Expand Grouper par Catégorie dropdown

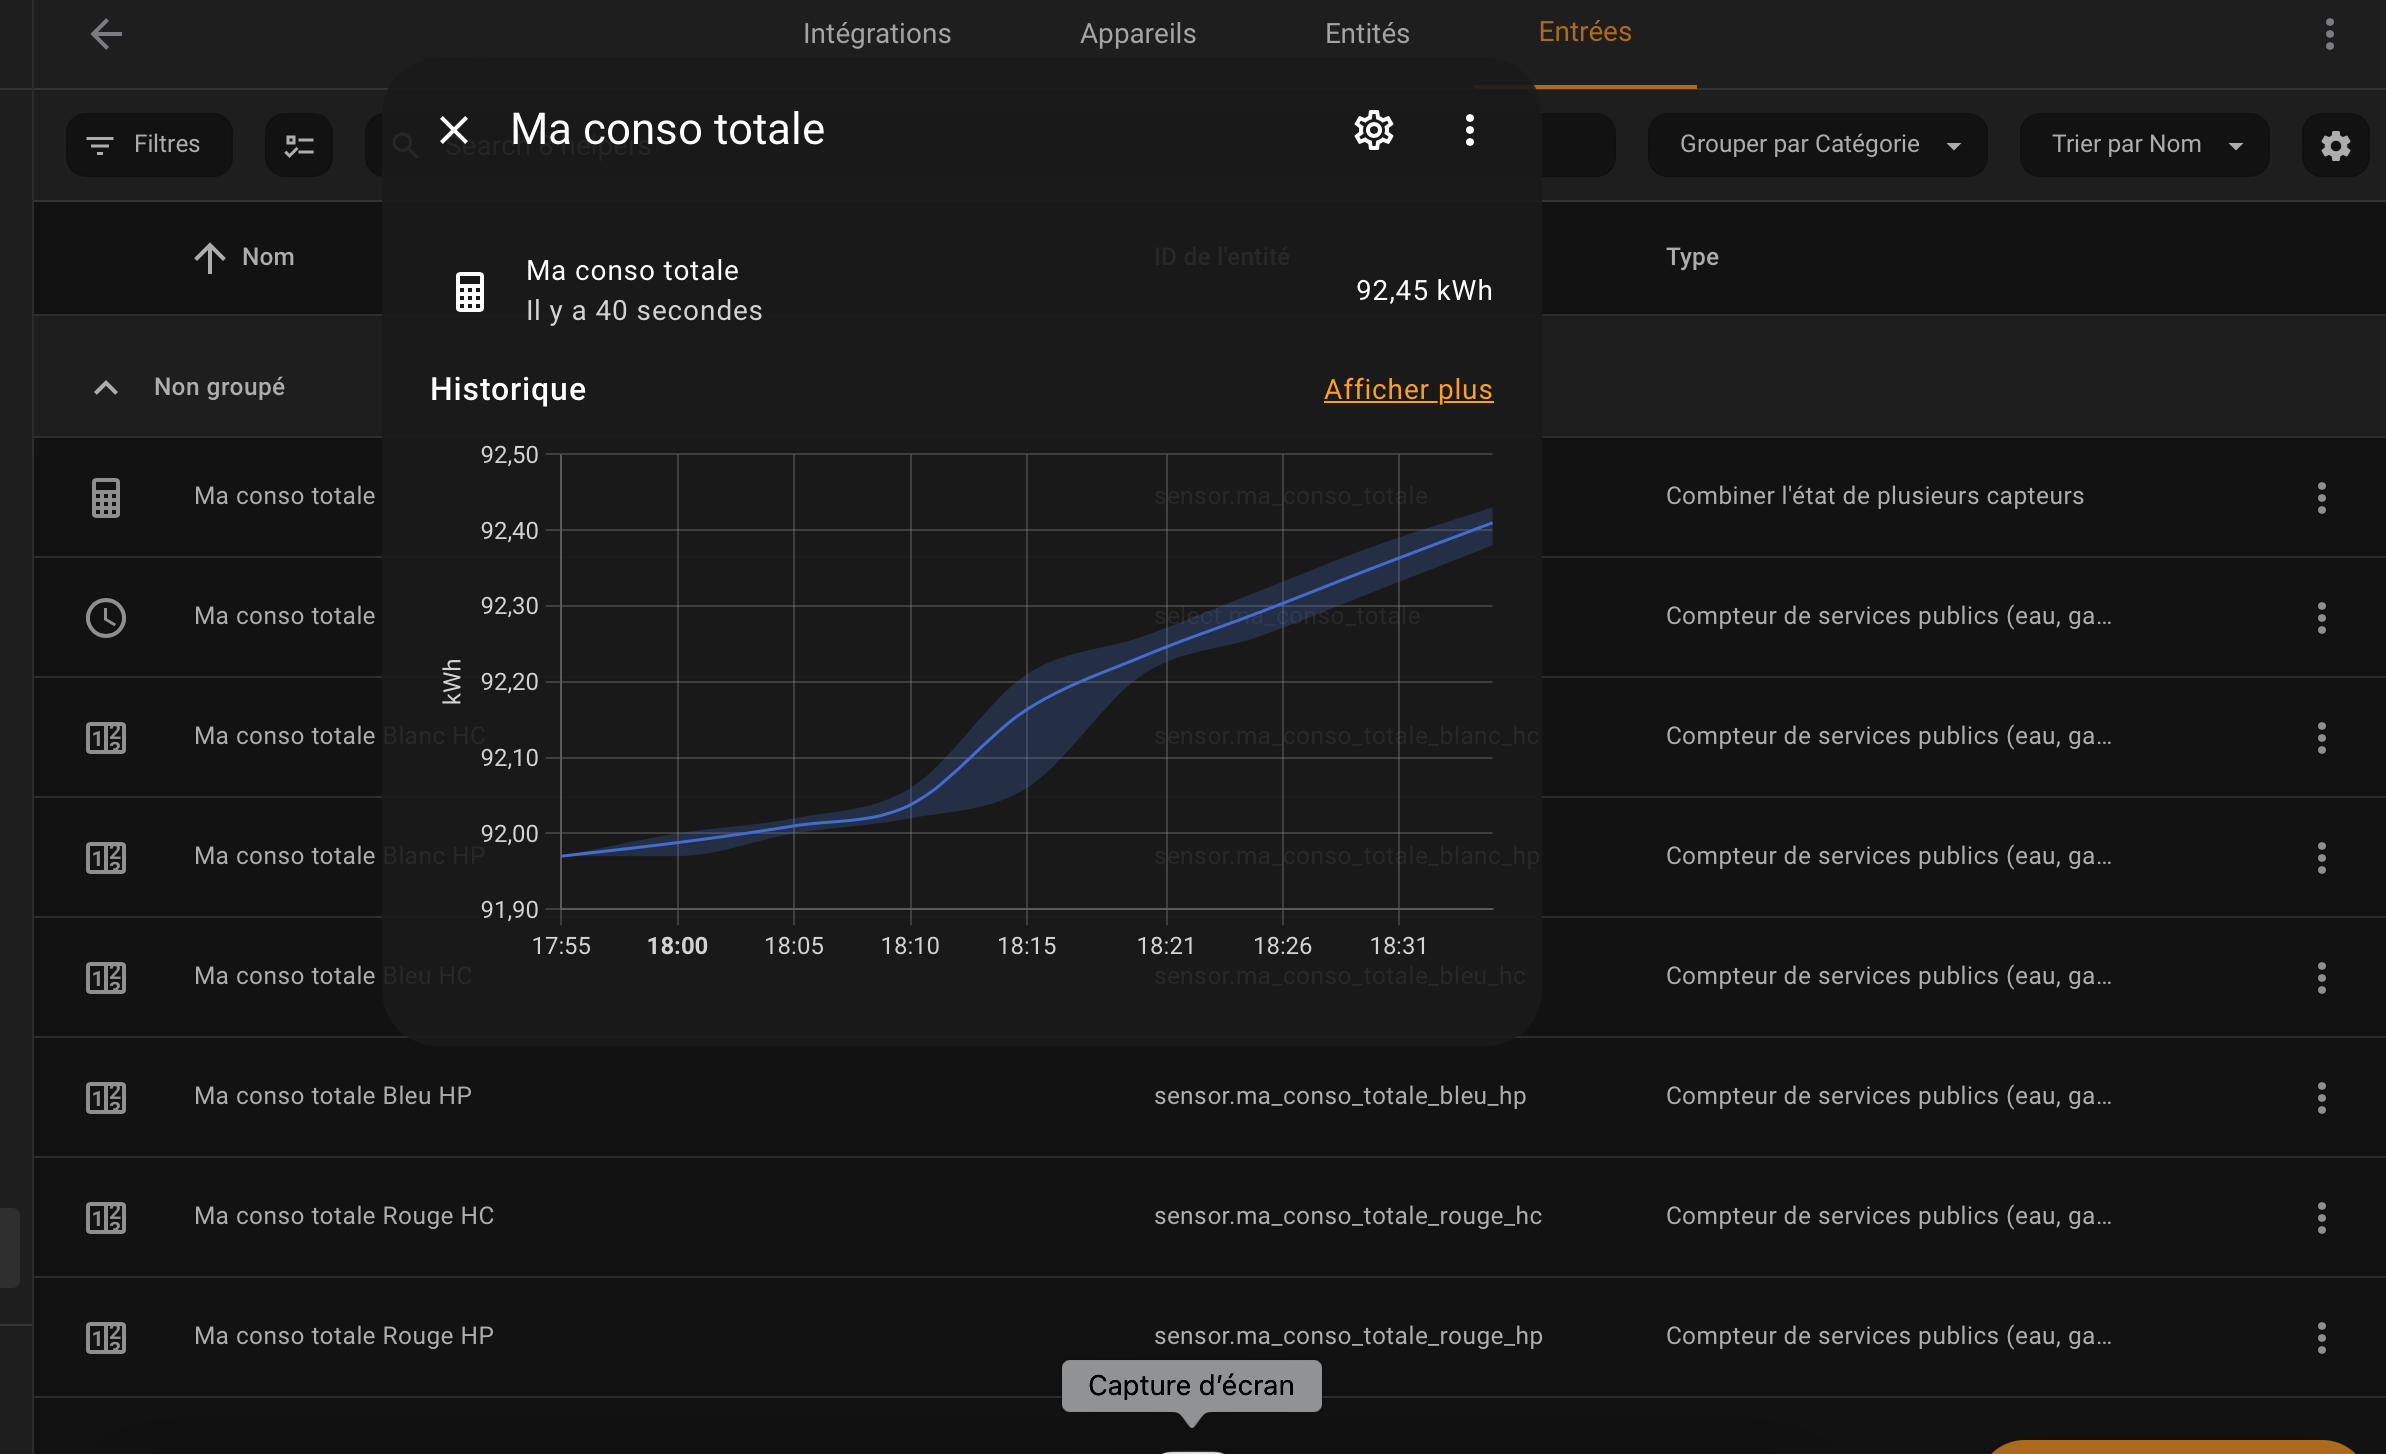click(1817, 145)
